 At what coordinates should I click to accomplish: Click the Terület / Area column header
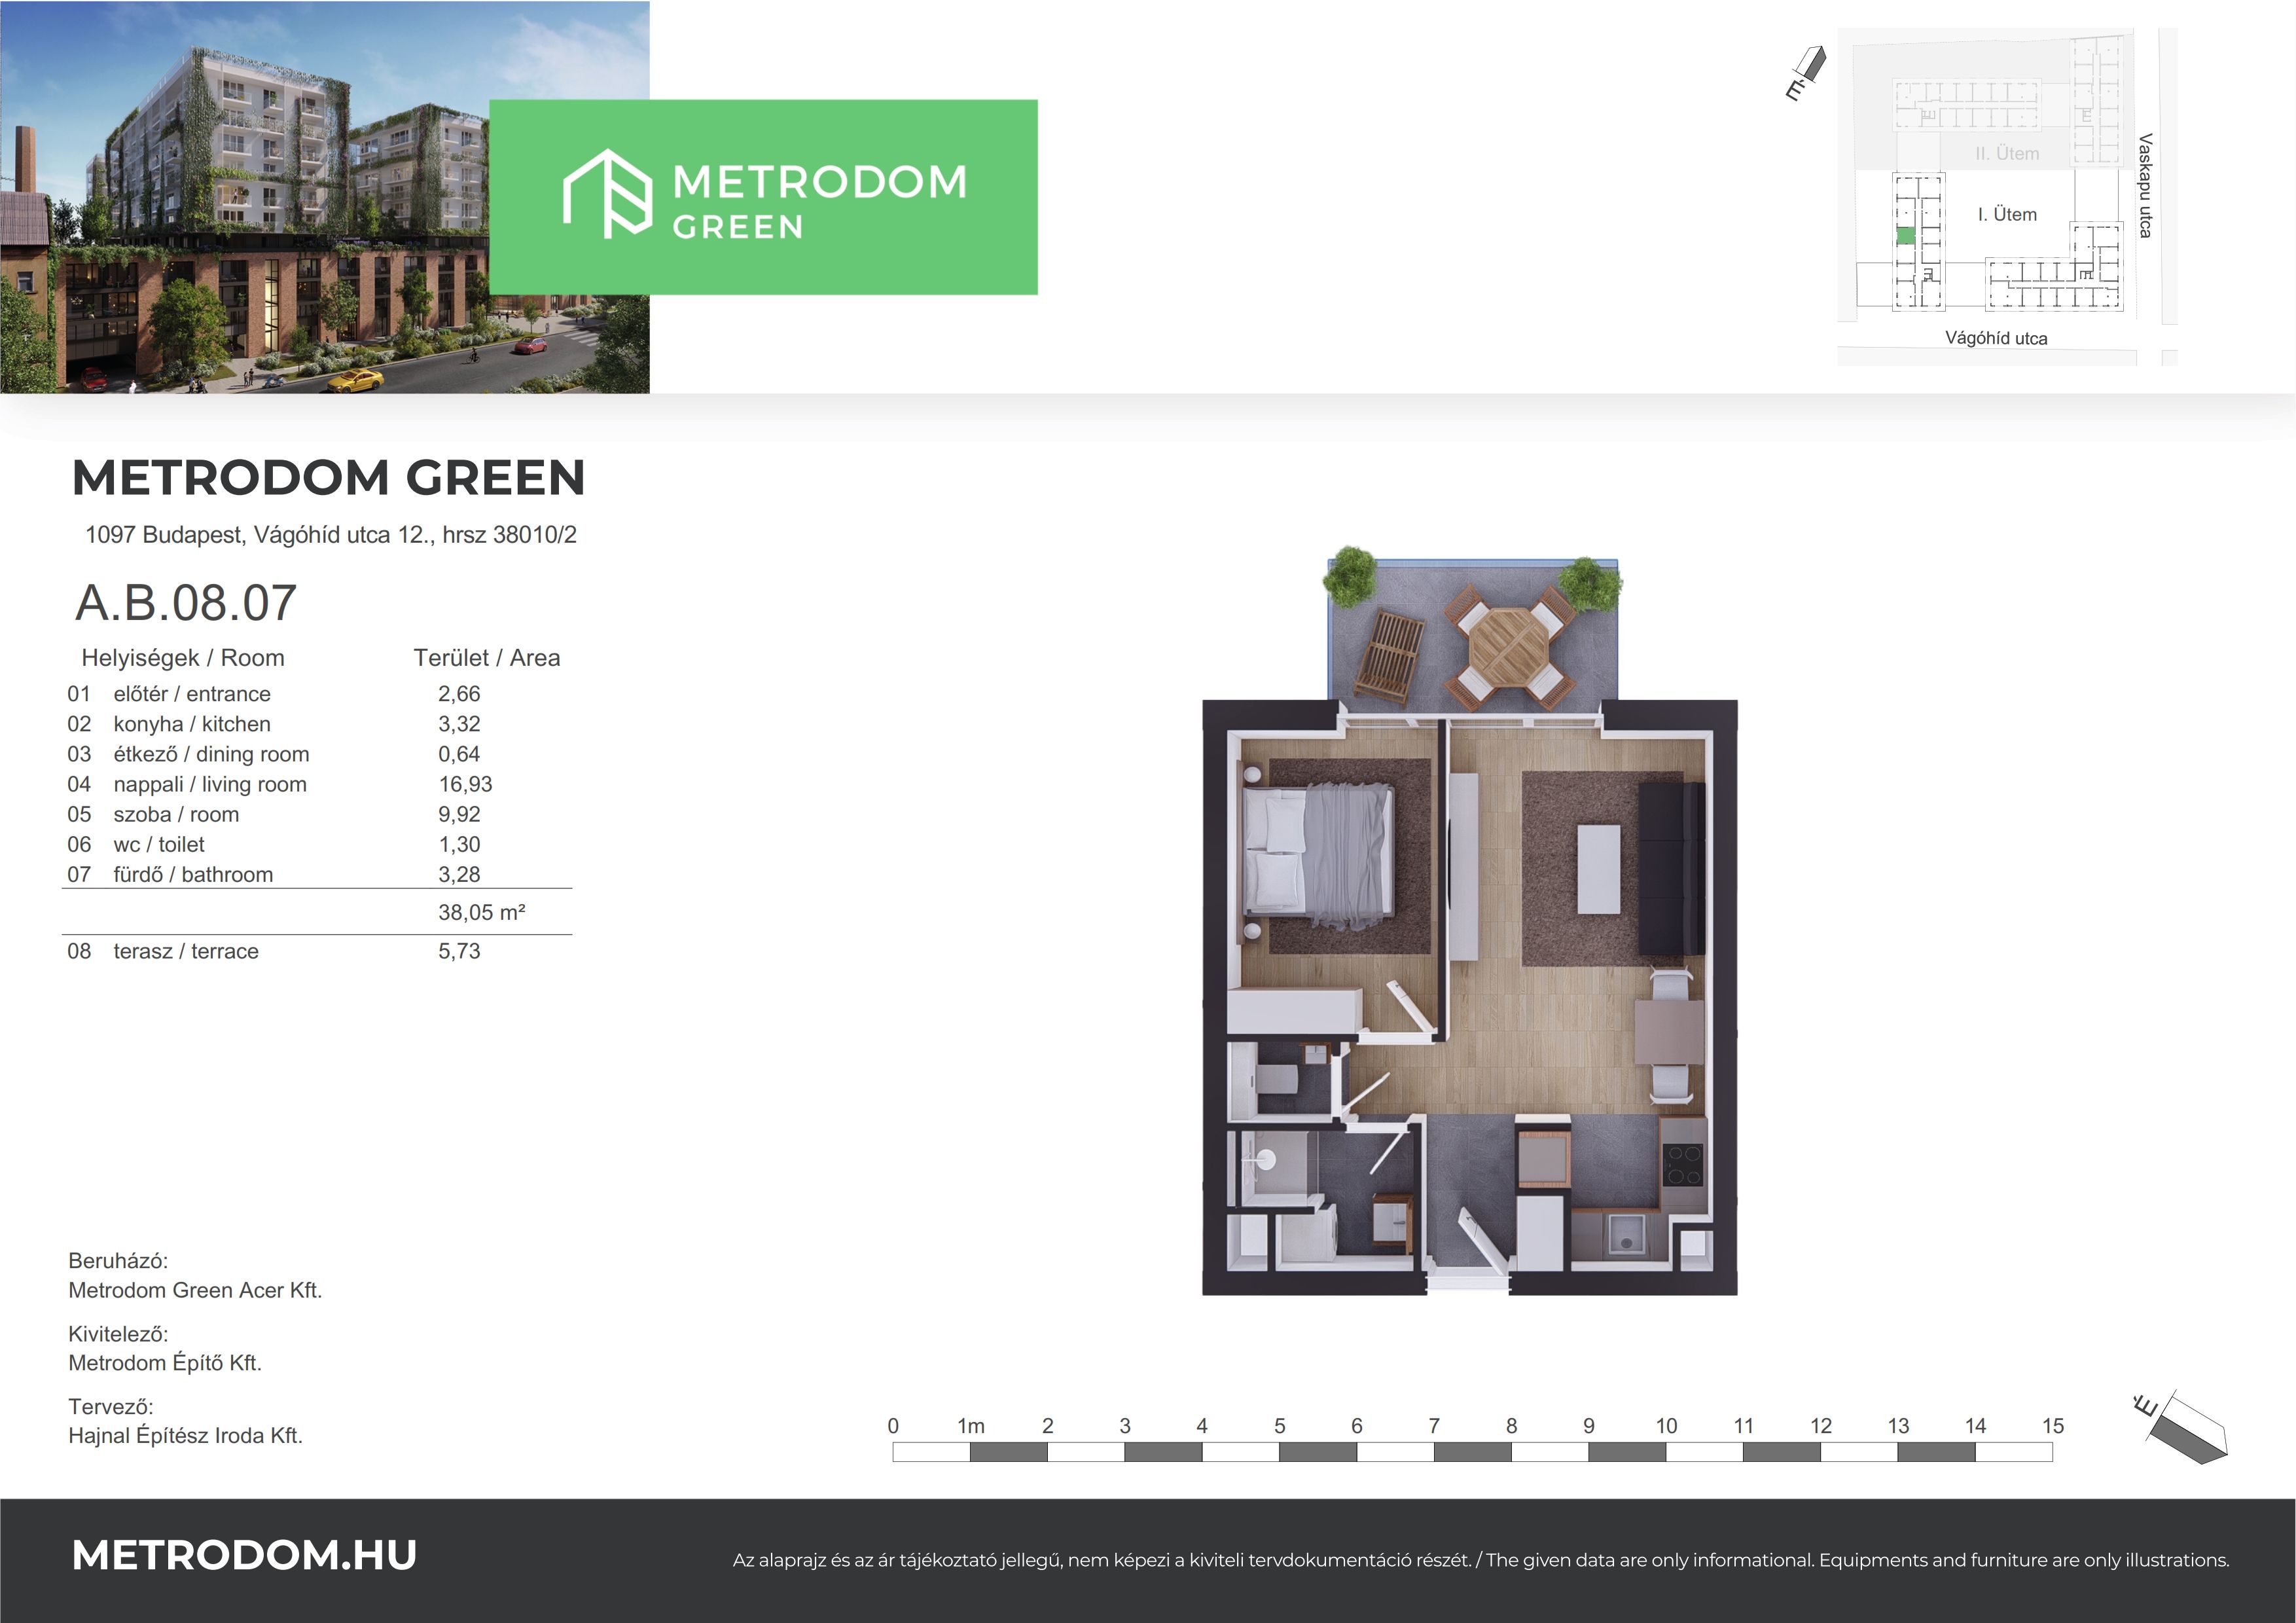click(x=487, y=658)
